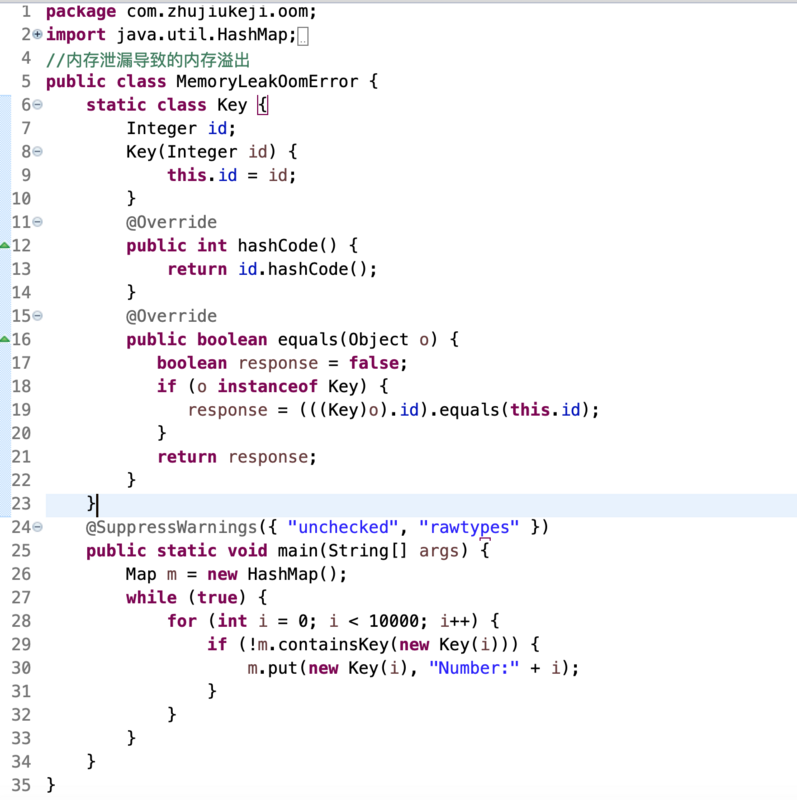Click the class name MemoryLeakOomError
Image resolution: width=797 pixels, height=800 pixels.
click(267, 82)
